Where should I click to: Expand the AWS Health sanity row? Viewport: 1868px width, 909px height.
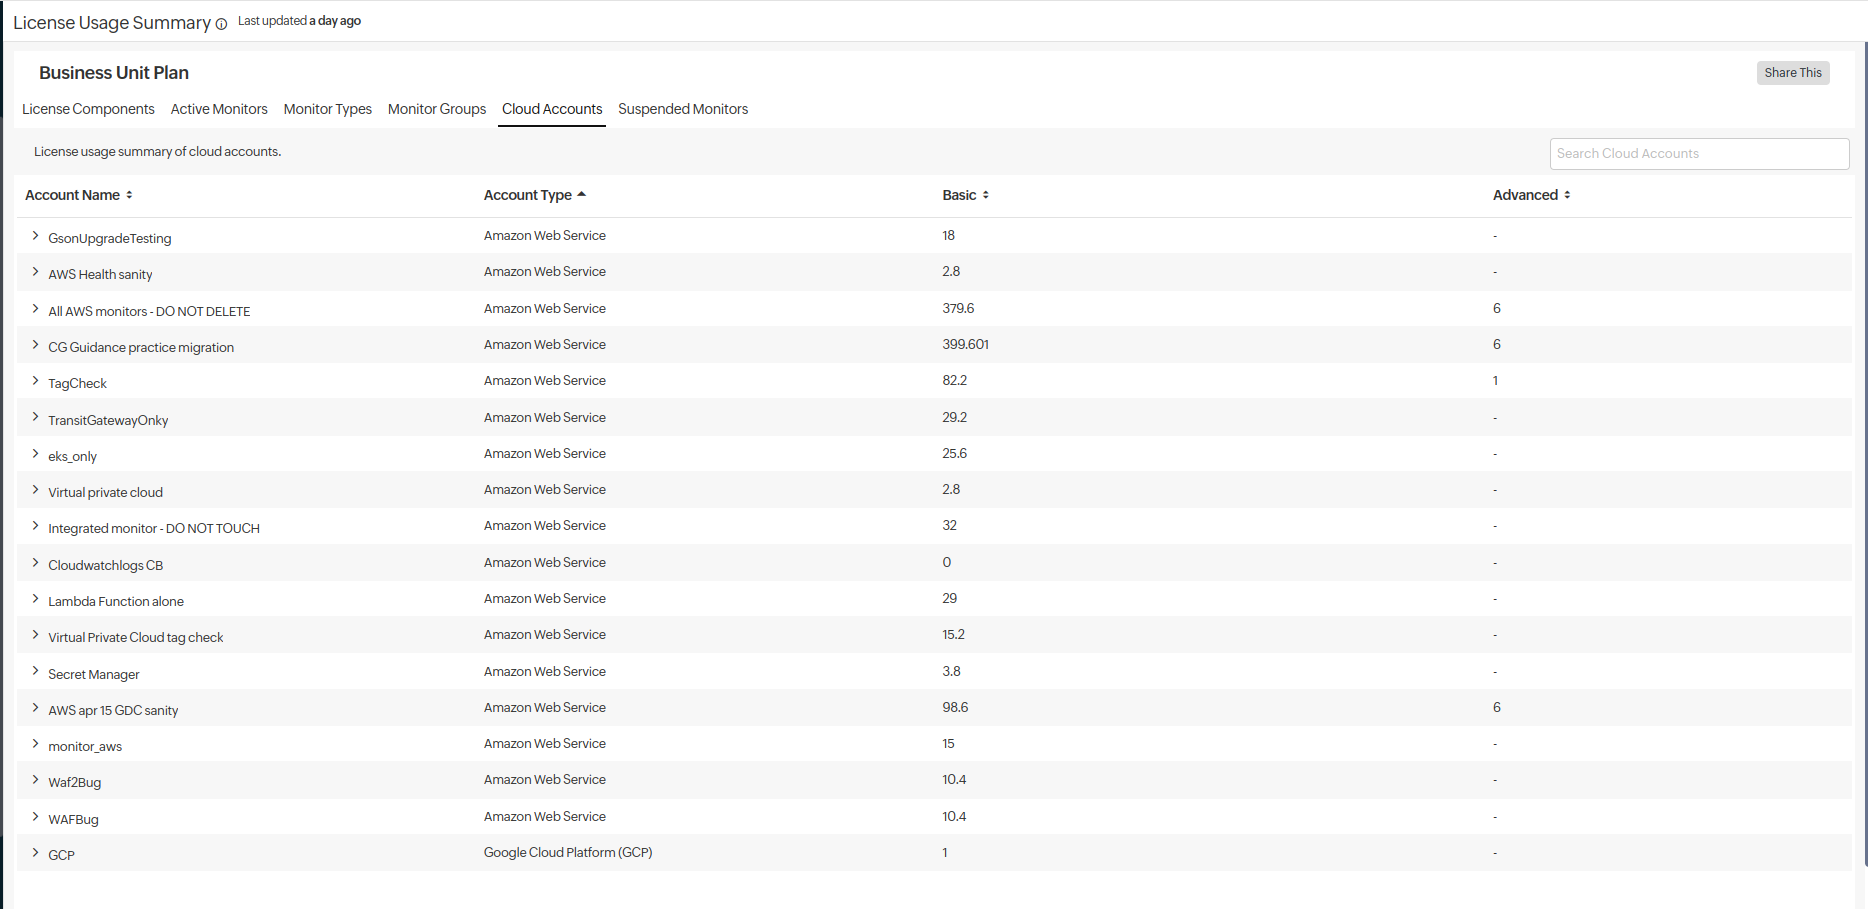pyautogui.click(x=35, y=272)
